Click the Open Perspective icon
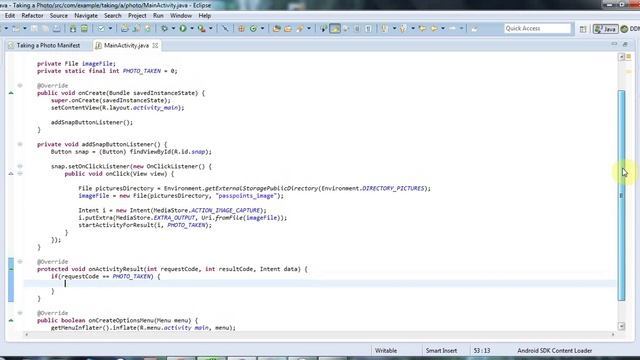This screenshot has width=640, height=360. point(583,29)
